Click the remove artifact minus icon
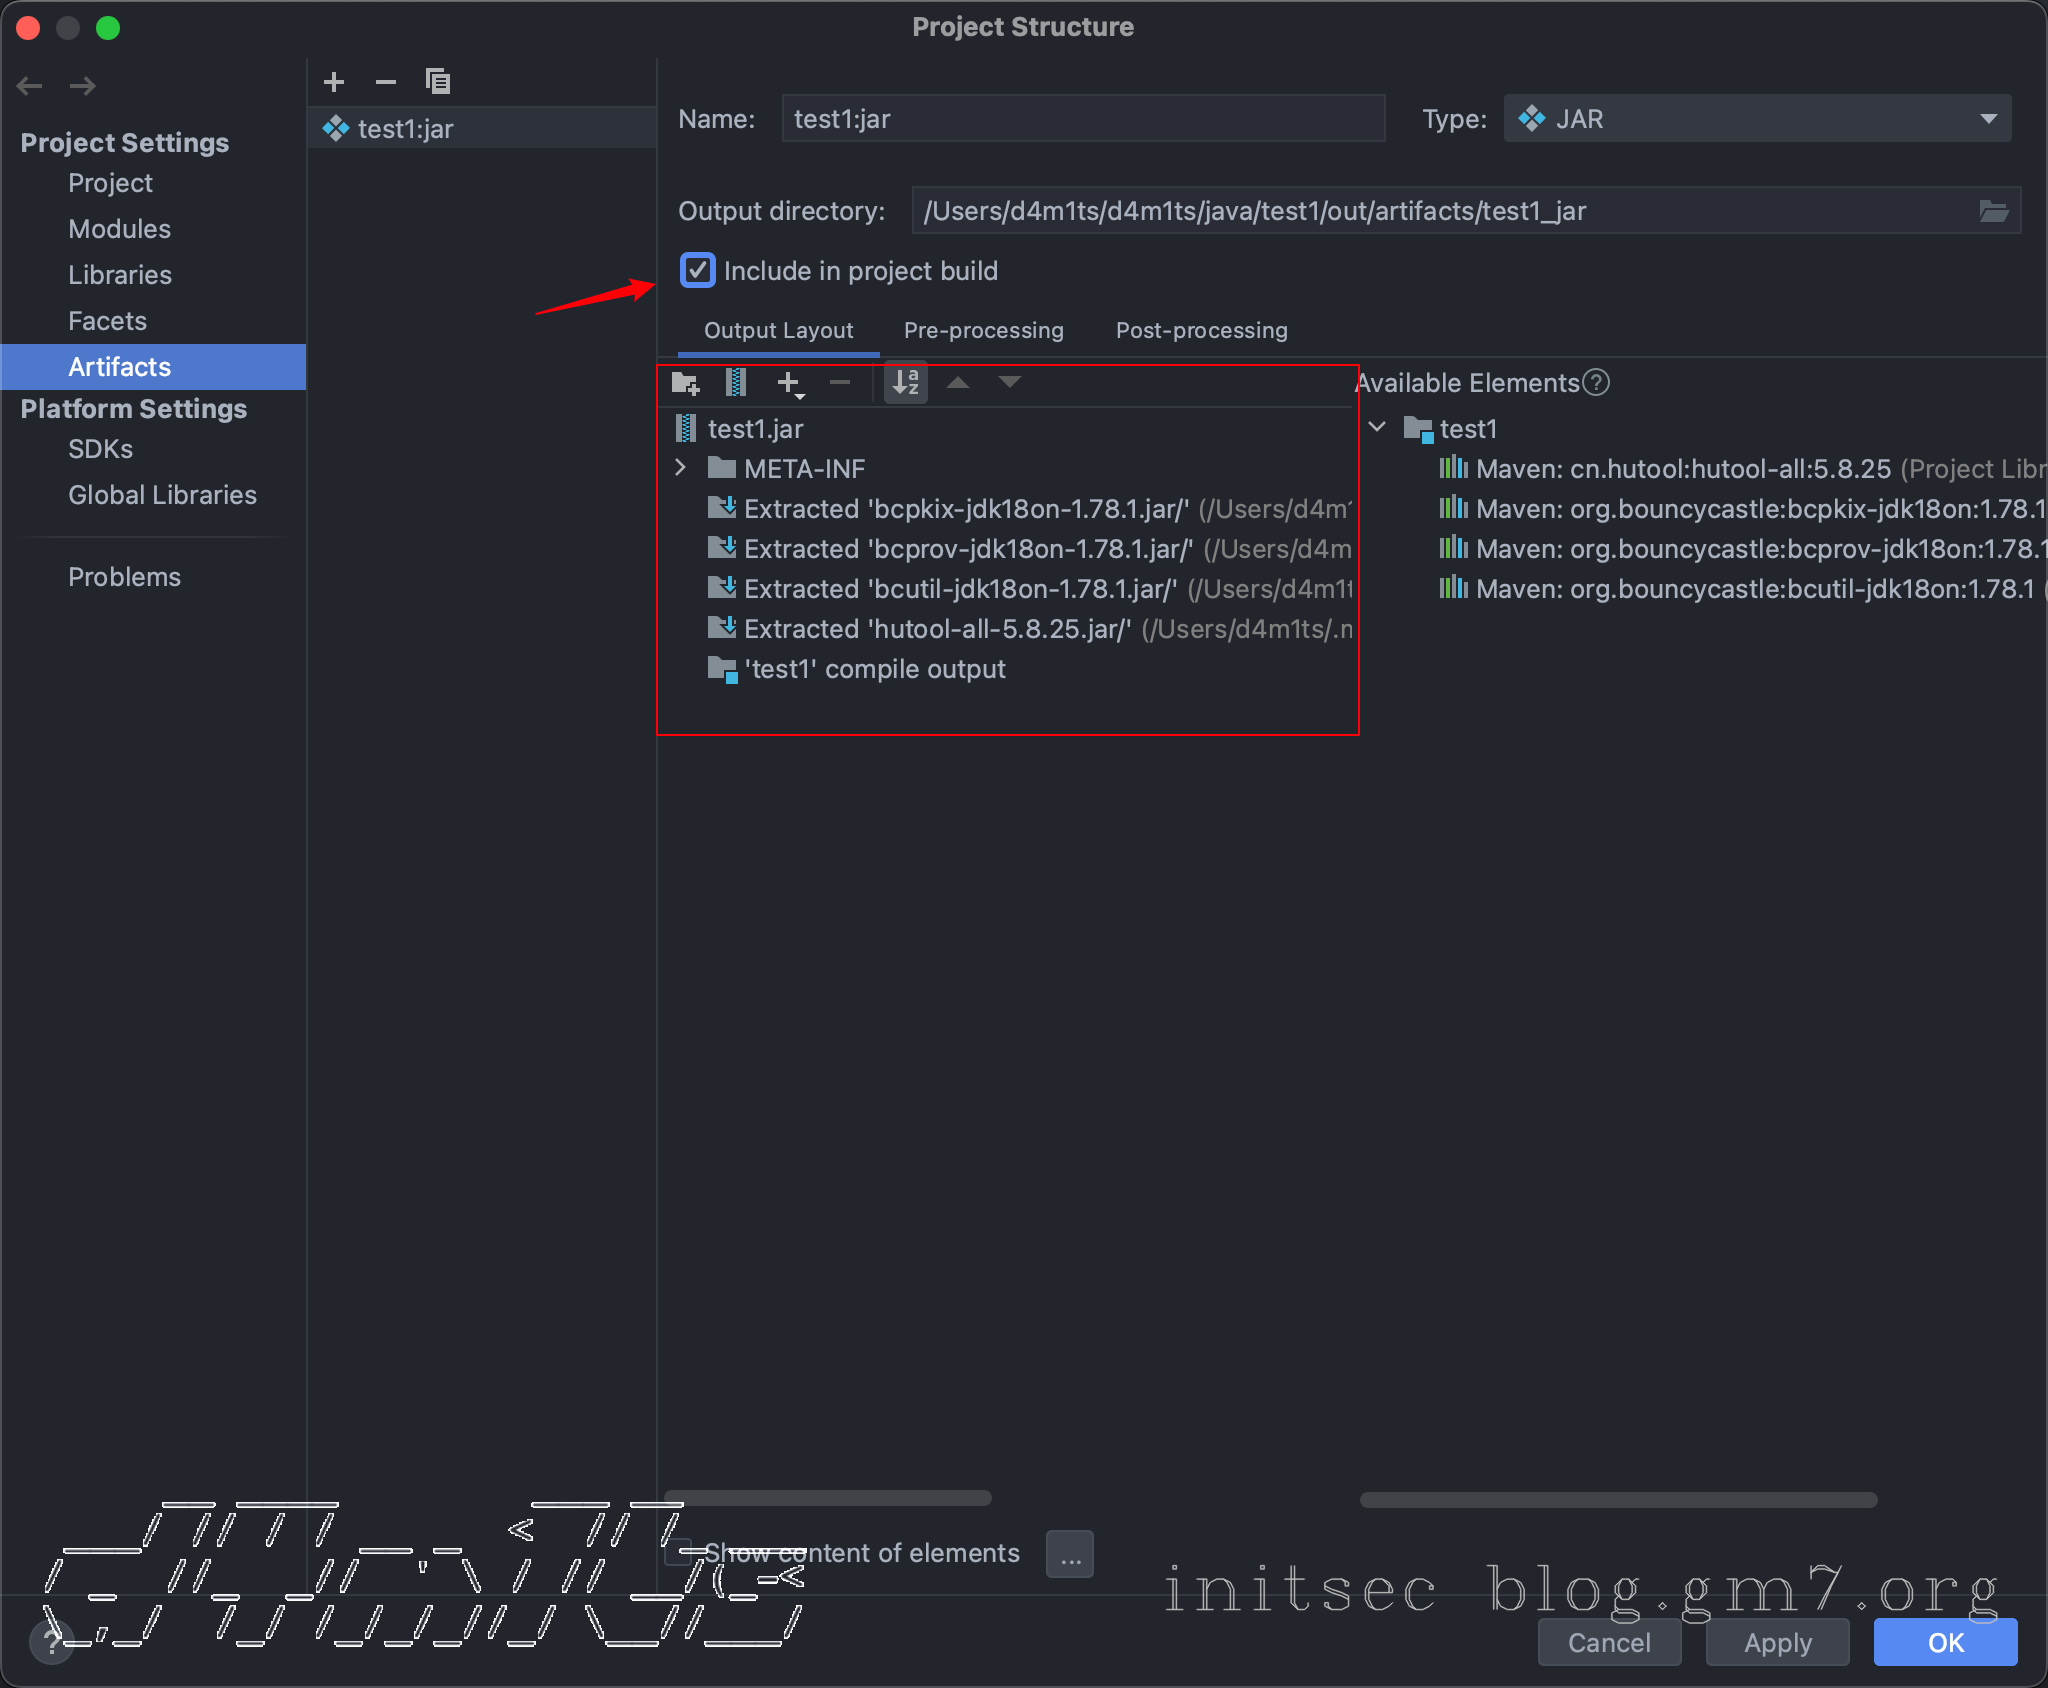 click(386, 82)
